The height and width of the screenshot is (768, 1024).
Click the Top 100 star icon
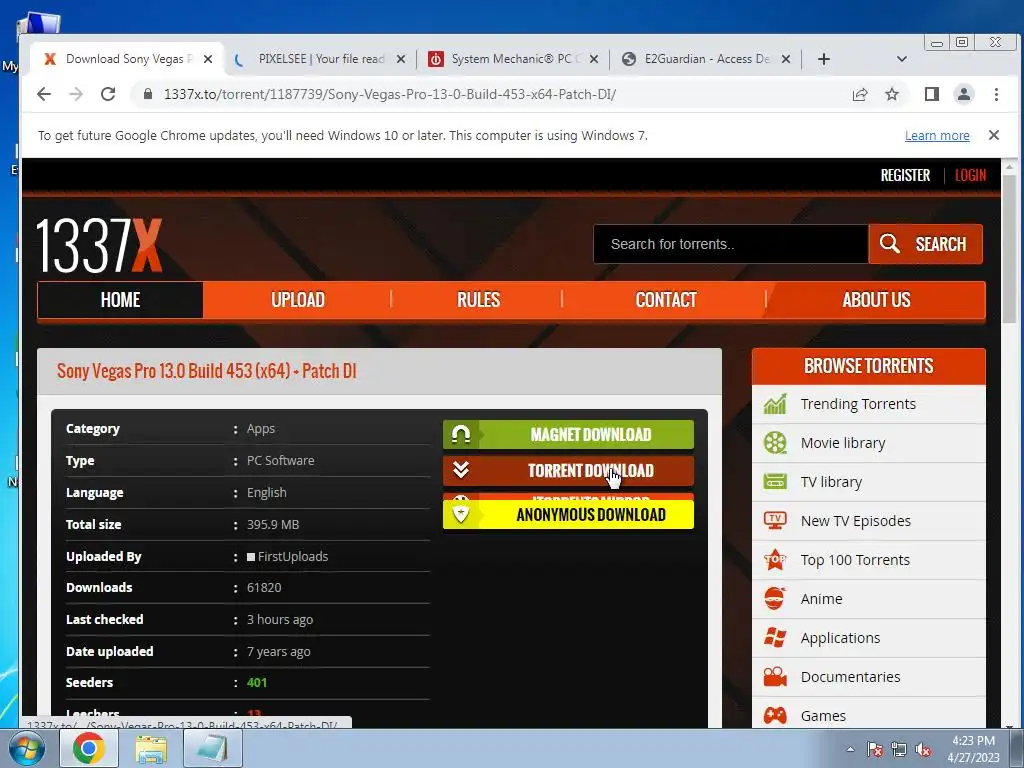(x=775, y=560)
